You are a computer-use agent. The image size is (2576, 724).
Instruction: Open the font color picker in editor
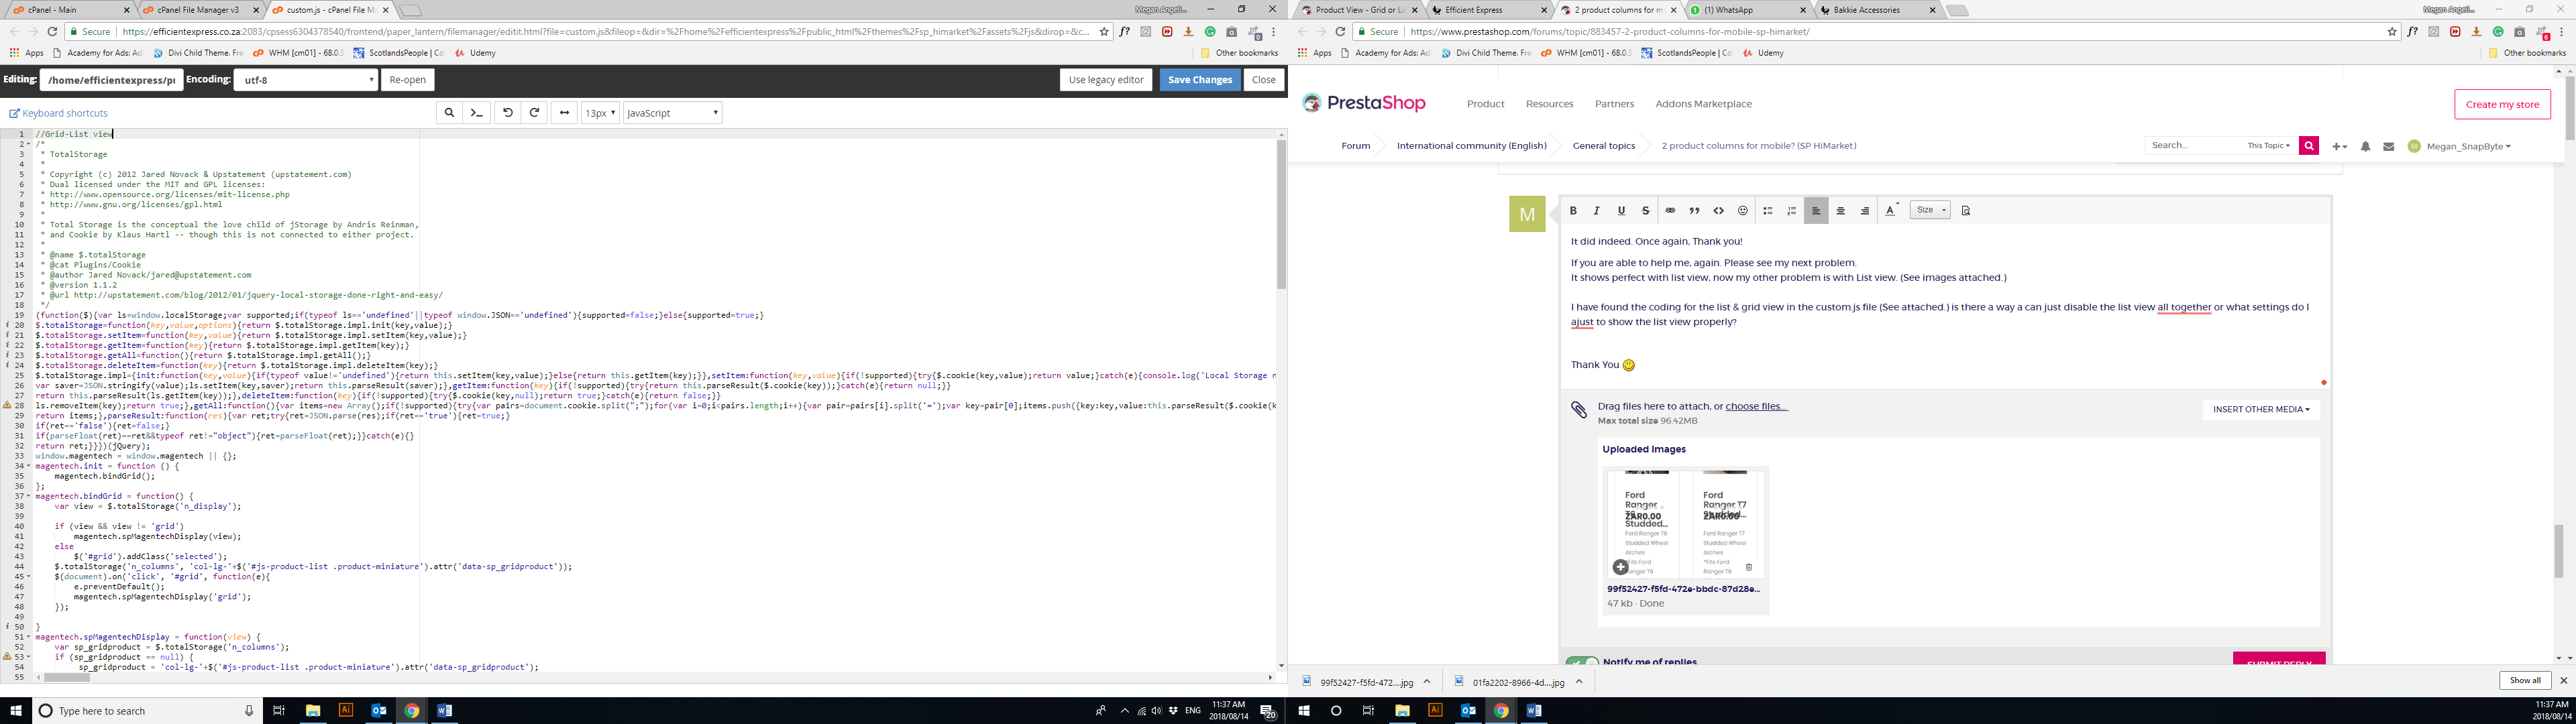click(1890, 211)
